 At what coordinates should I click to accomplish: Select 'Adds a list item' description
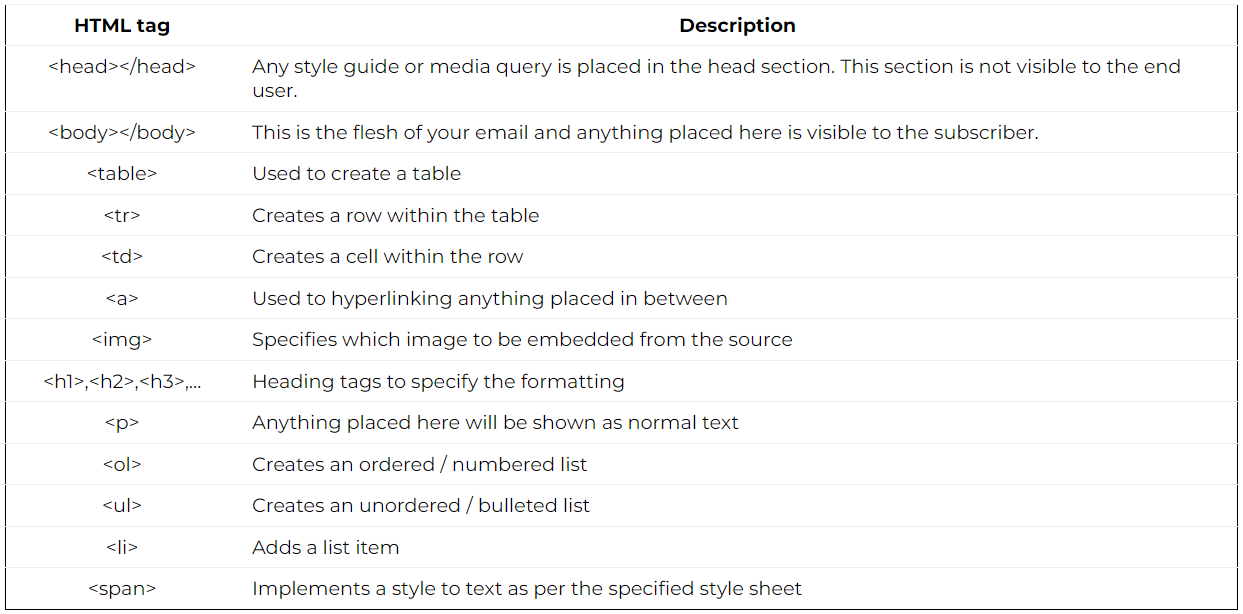pyautogui.click(x=325, y=547)
